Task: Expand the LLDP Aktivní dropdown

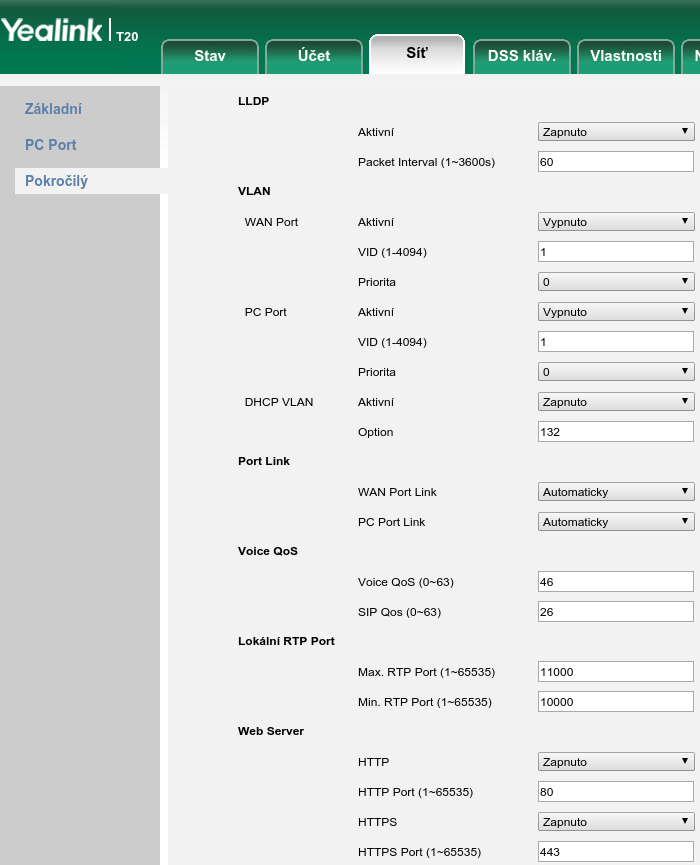Action: click(x=616, y=132)
